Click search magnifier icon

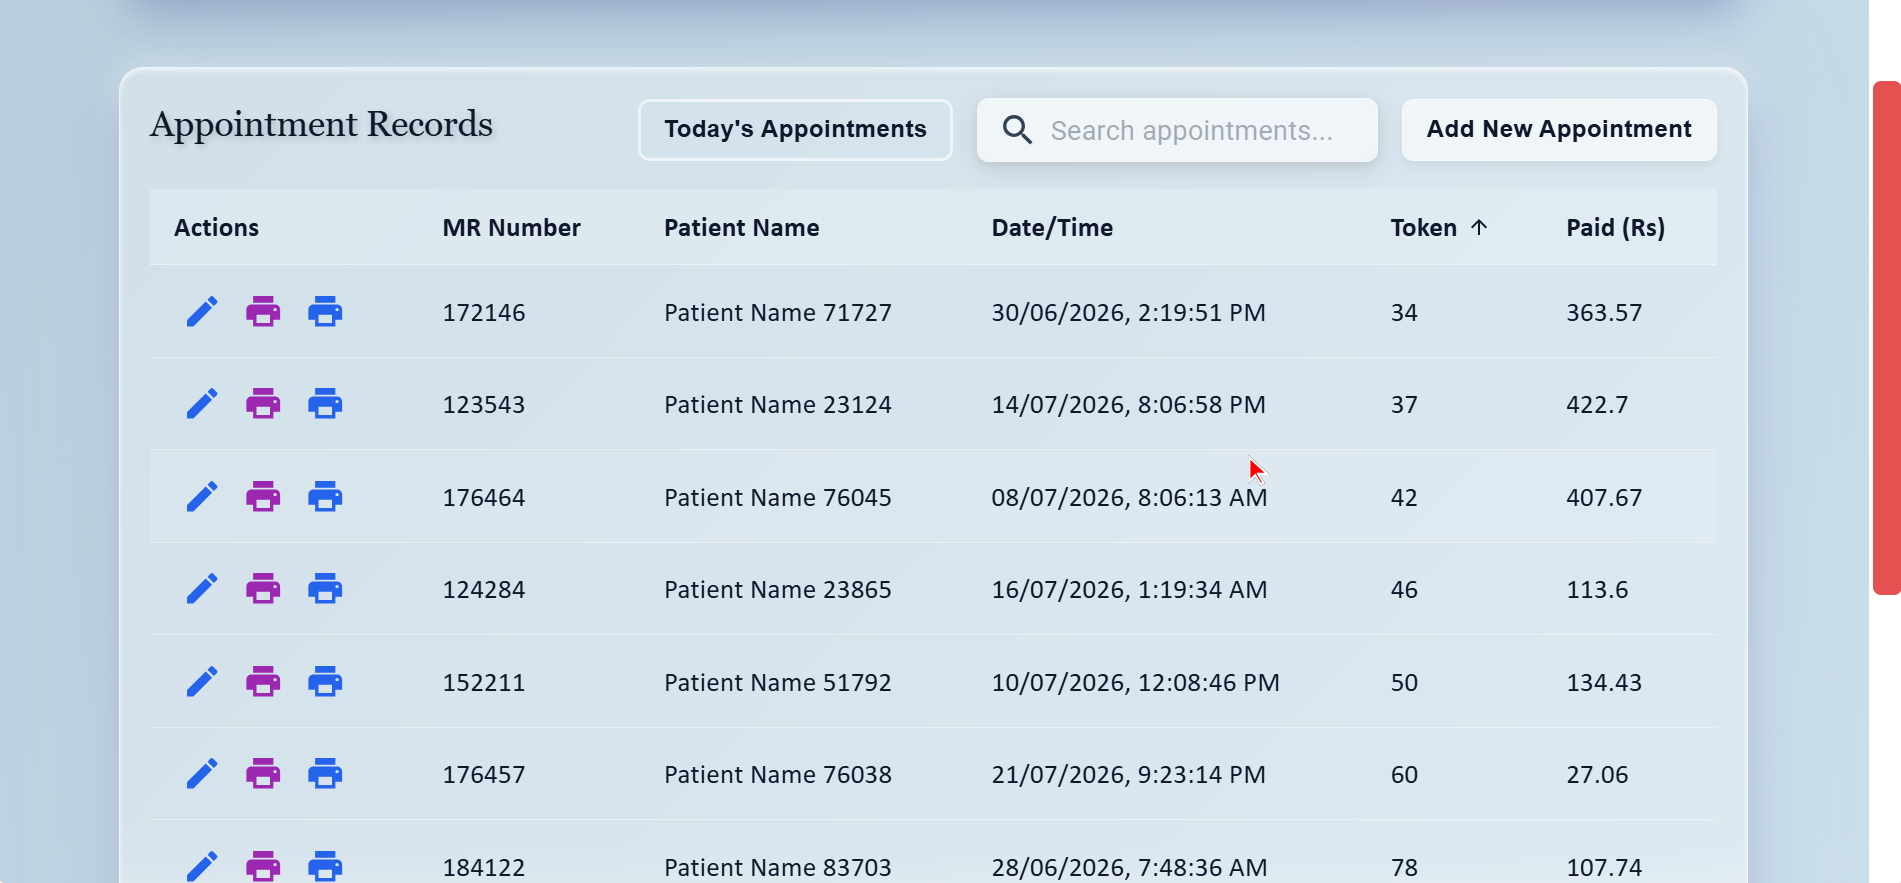1017,130
